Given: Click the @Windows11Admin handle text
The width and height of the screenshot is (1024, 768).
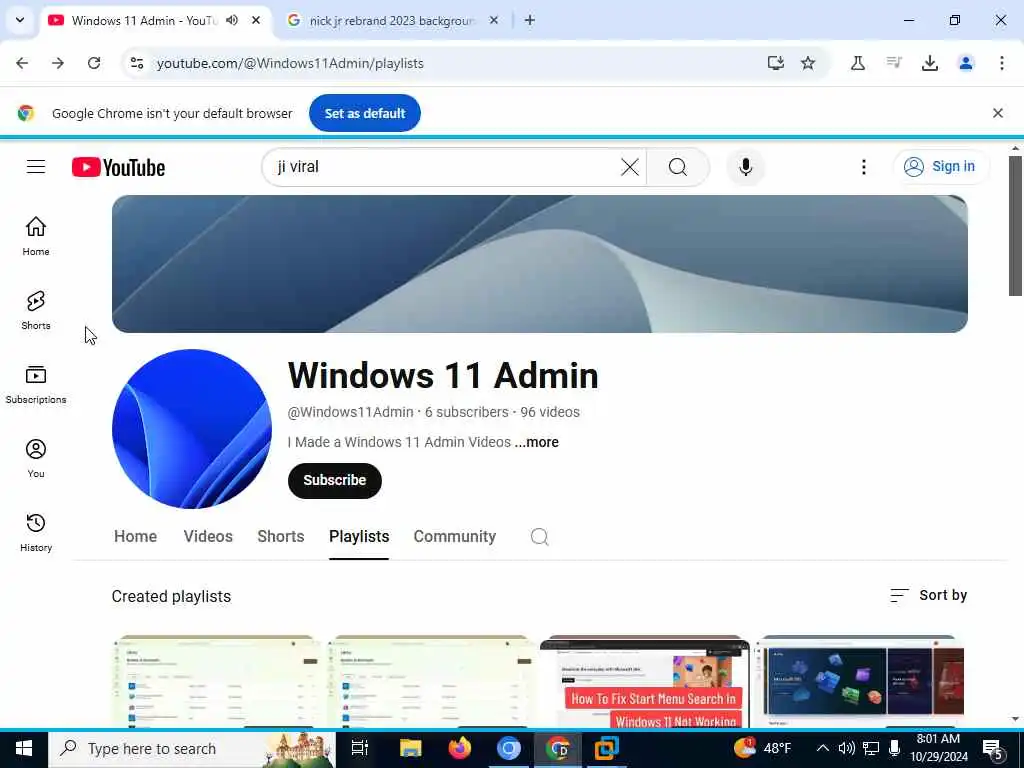Looking at the screenshot, I should pyautogui.click(x=351, y=412).
